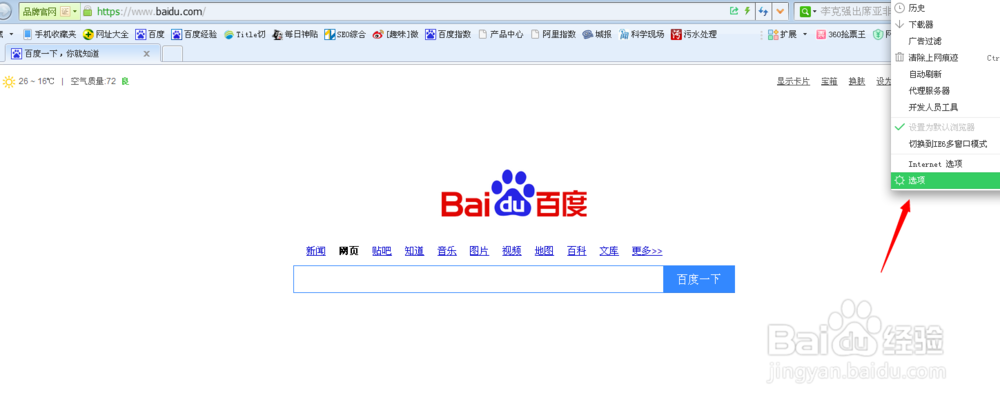Open the 百科 link
This screenshot has width=1000, height=406.
(x=577, y=251)
